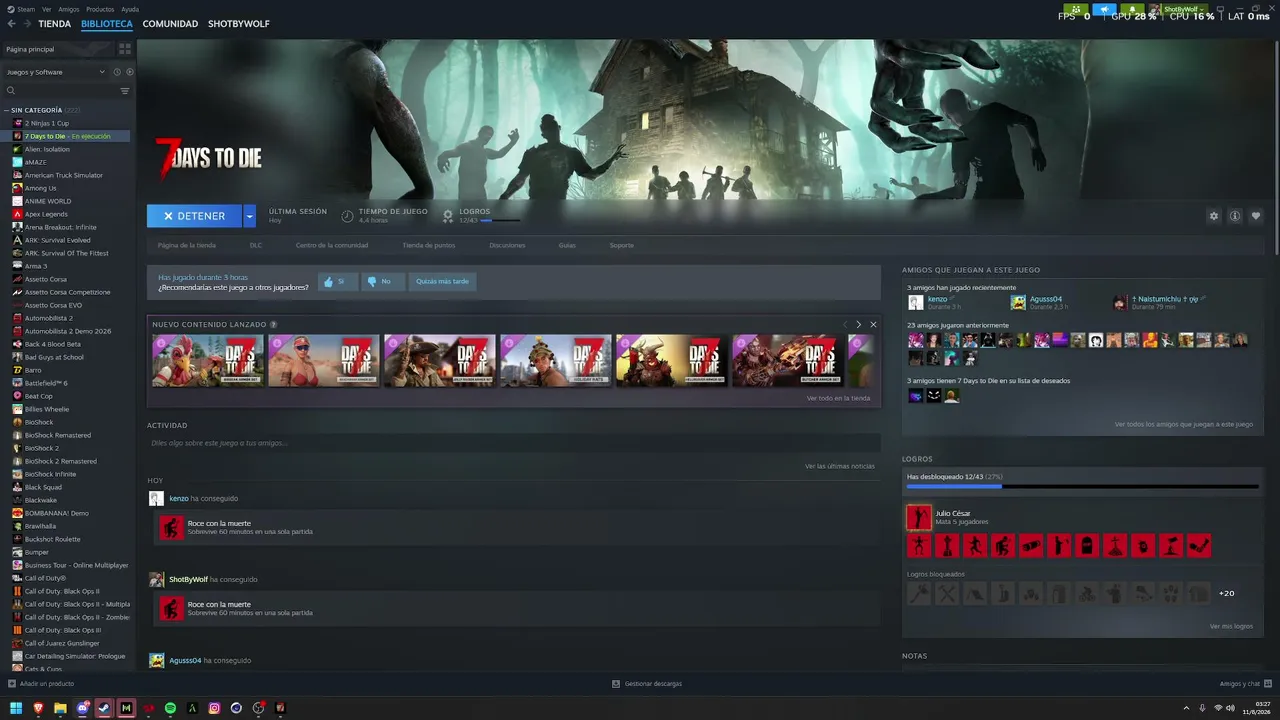
Task: Open the game's gear settings icon
Action: point(1214,216)
